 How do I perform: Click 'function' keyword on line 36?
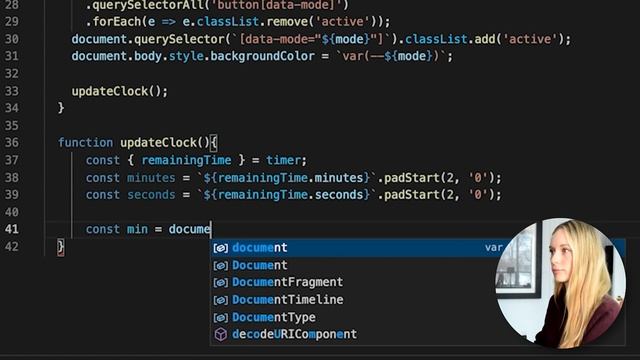(x=85, y=143)
